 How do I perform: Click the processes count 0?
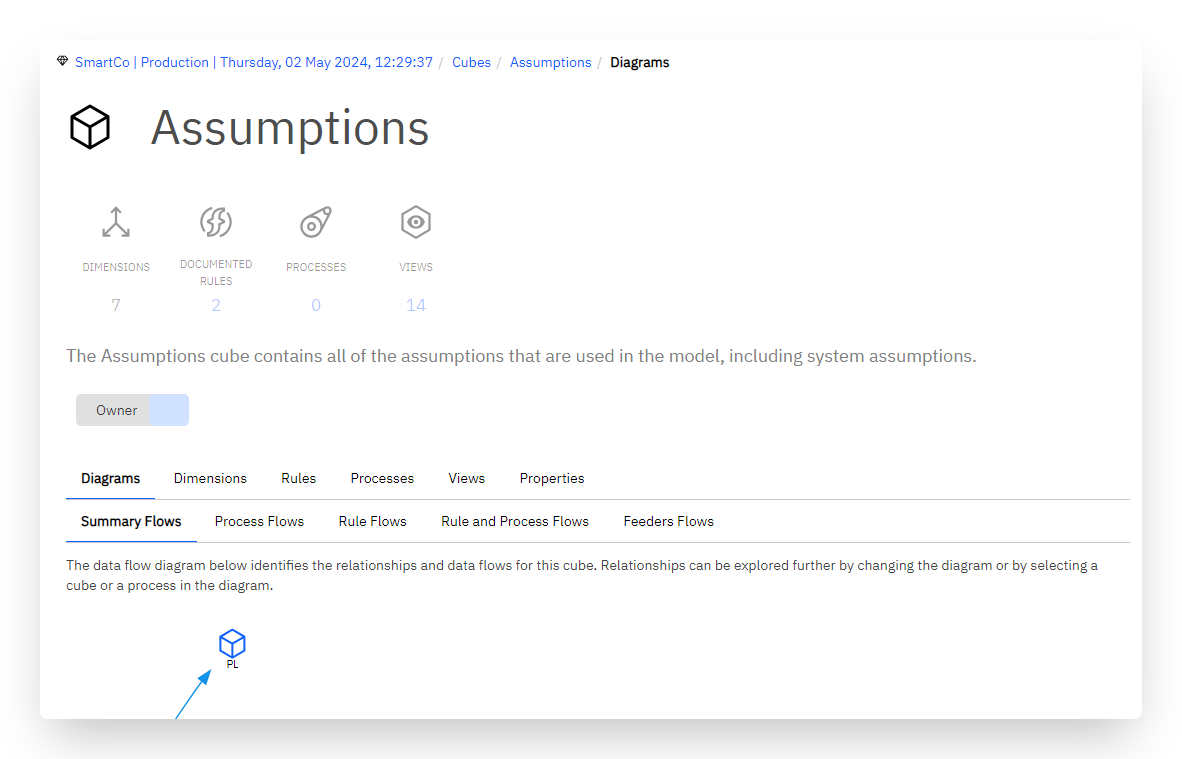point(316,305)
